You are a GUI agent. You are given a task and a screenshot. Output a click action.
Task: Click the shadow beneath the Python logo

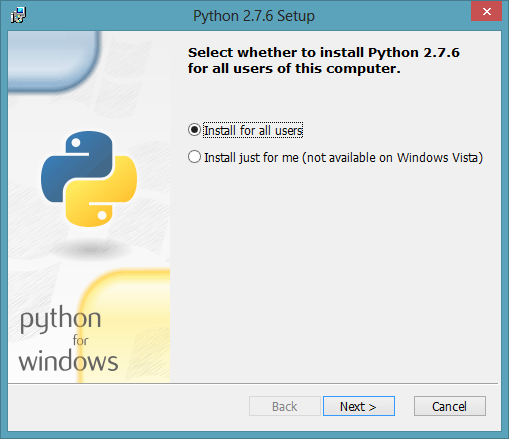[x=89, y=249]
